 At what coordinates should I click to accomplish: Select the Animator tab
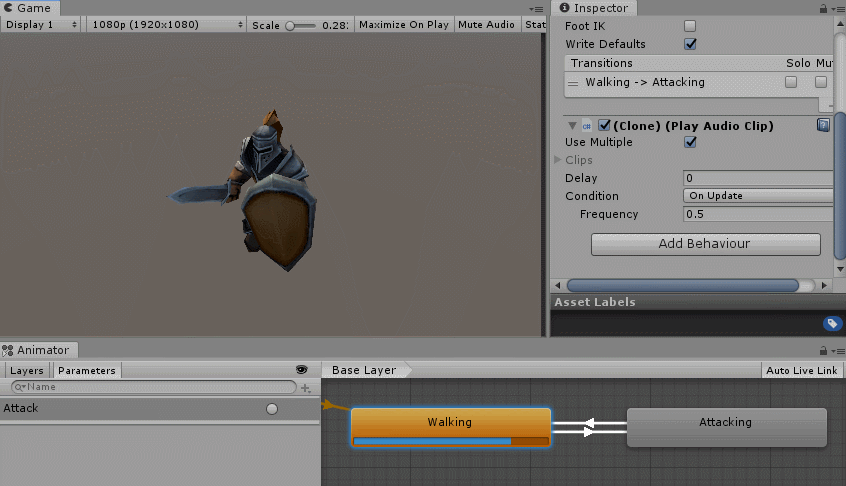point(39,350)
